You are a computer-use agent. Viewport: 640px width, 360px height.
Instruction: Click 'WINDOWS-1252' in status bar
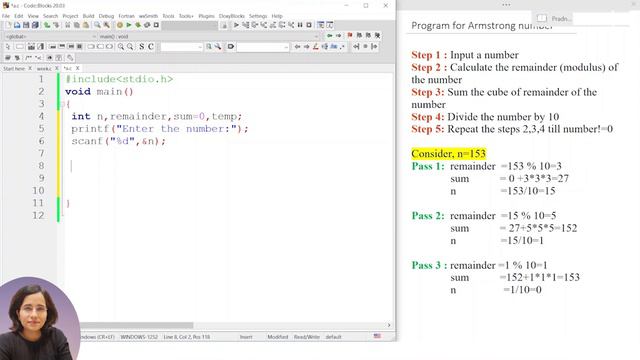(x=139, y=337)
